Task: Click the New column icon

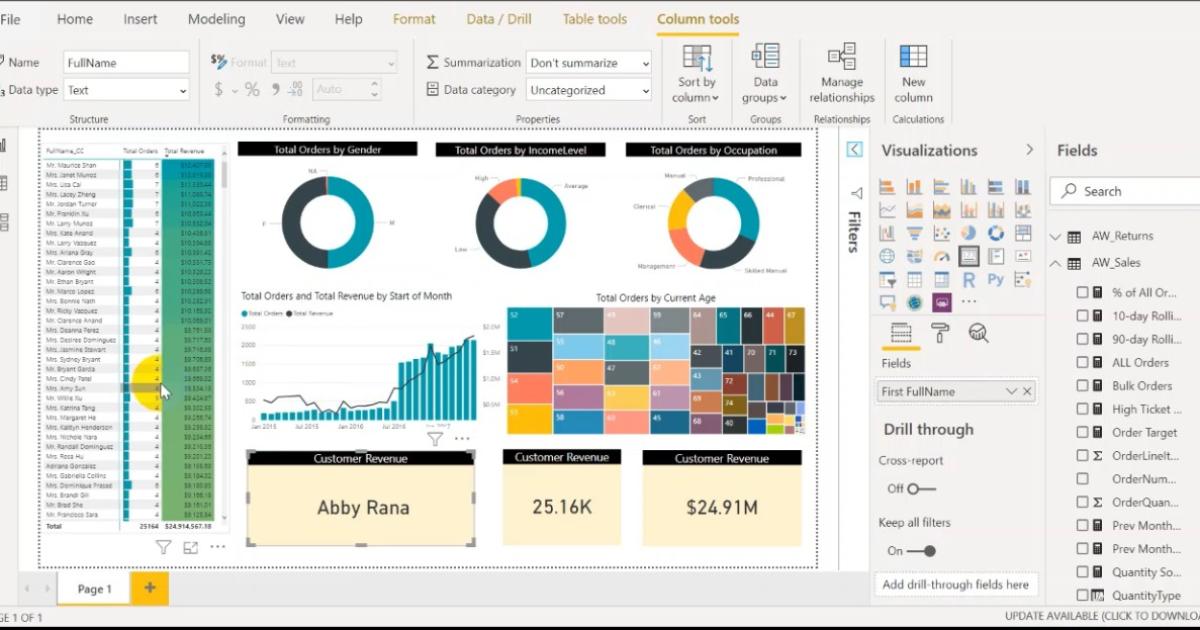Action: 913,58
